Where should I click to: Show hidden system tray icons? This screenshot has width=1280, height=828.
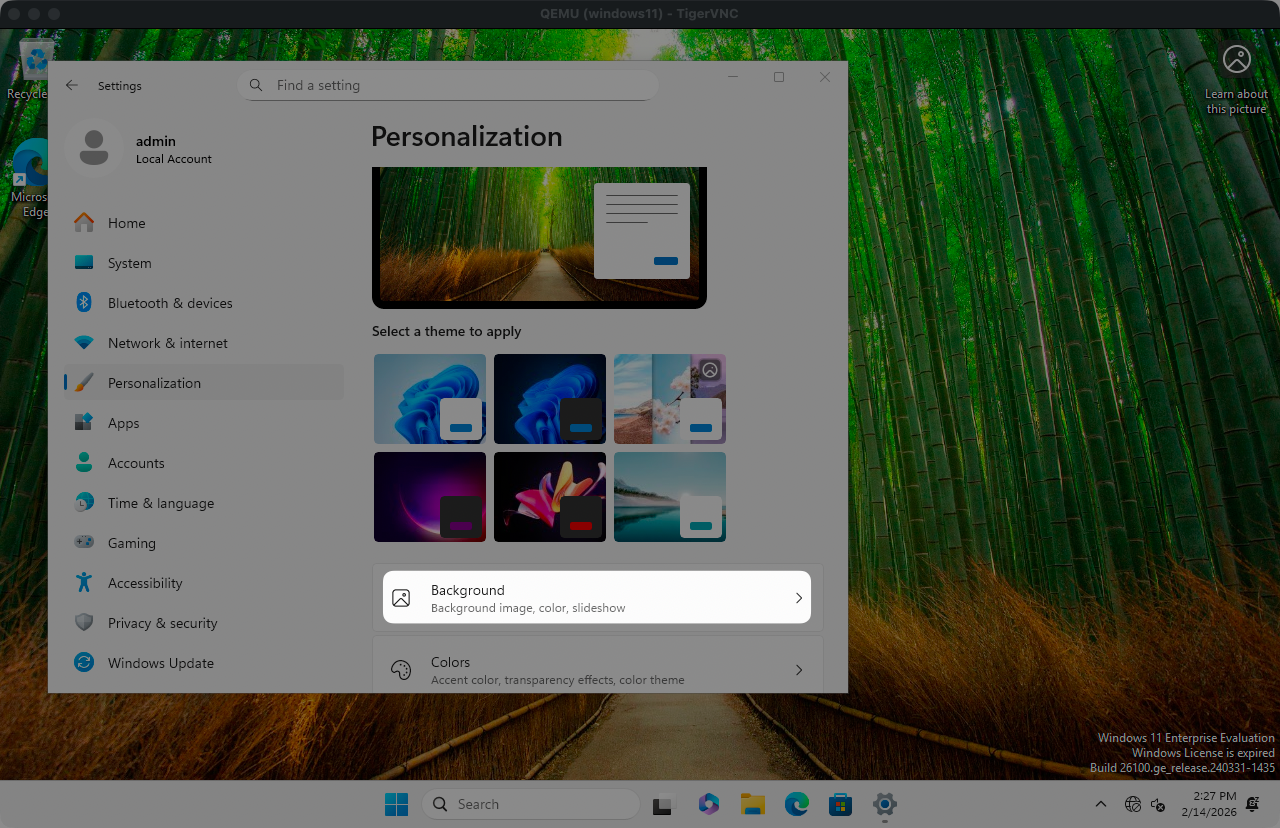(x=1101, y=804)
